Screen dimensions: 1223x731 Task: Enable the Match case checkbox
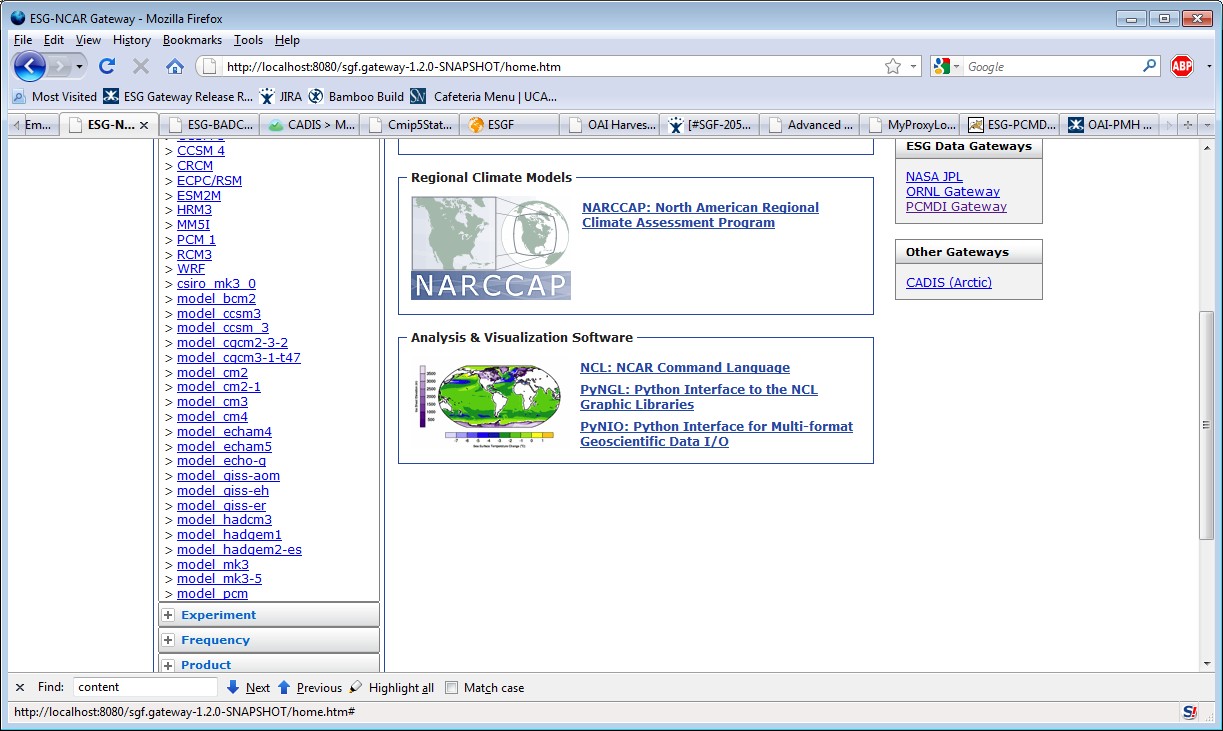point(452,688)
